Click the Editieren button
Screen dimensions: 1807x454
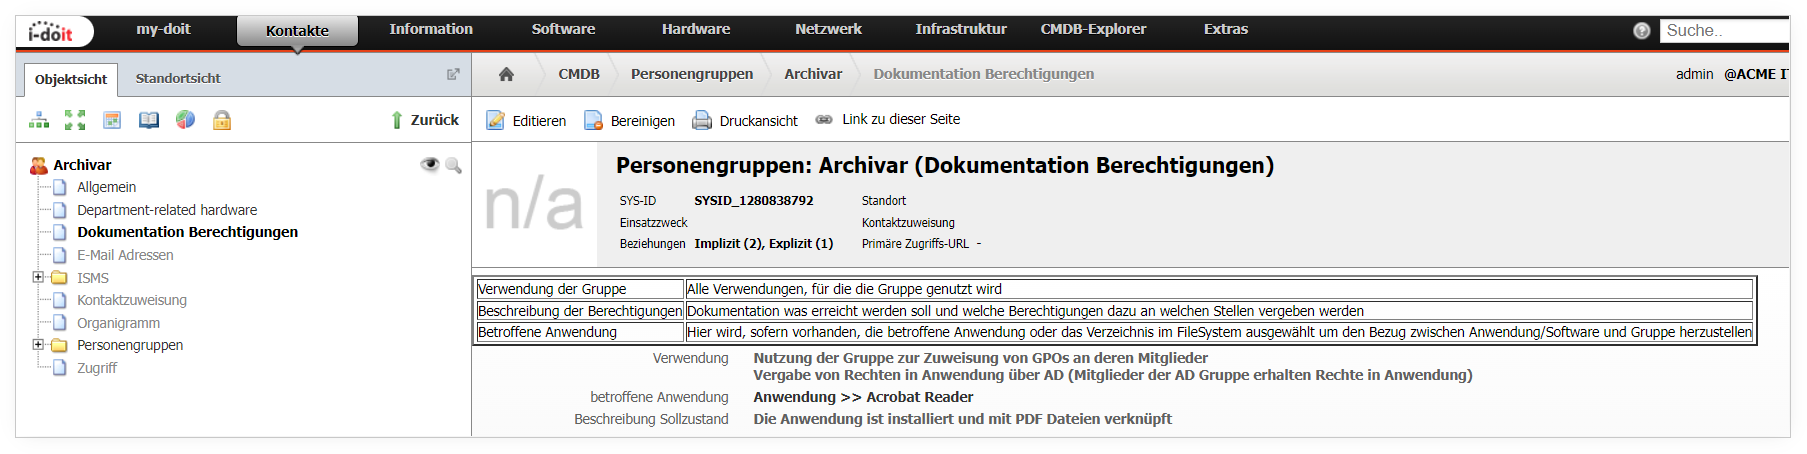point(526,120)
